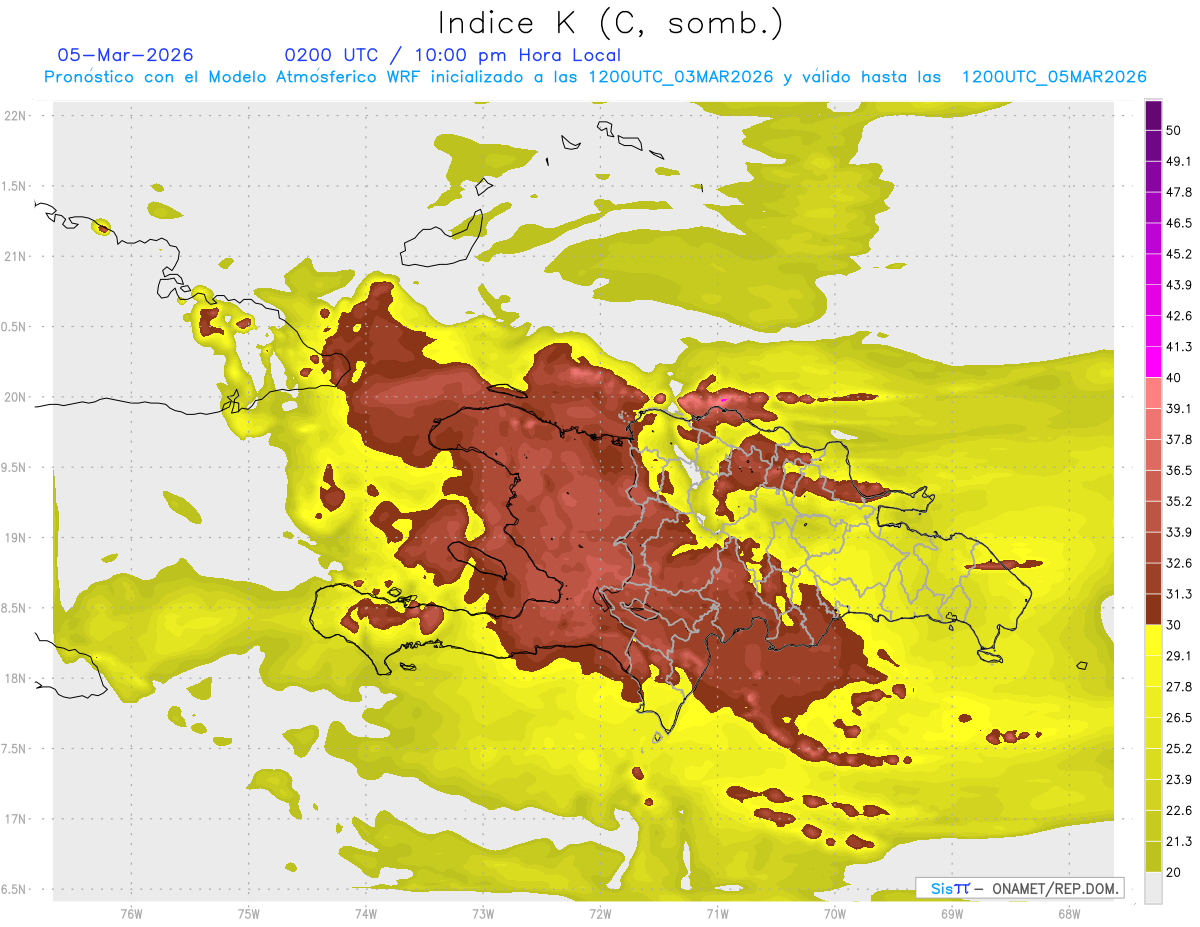
Task: Click the colorbar value '47.8'
Action: tap(1179, 192)
